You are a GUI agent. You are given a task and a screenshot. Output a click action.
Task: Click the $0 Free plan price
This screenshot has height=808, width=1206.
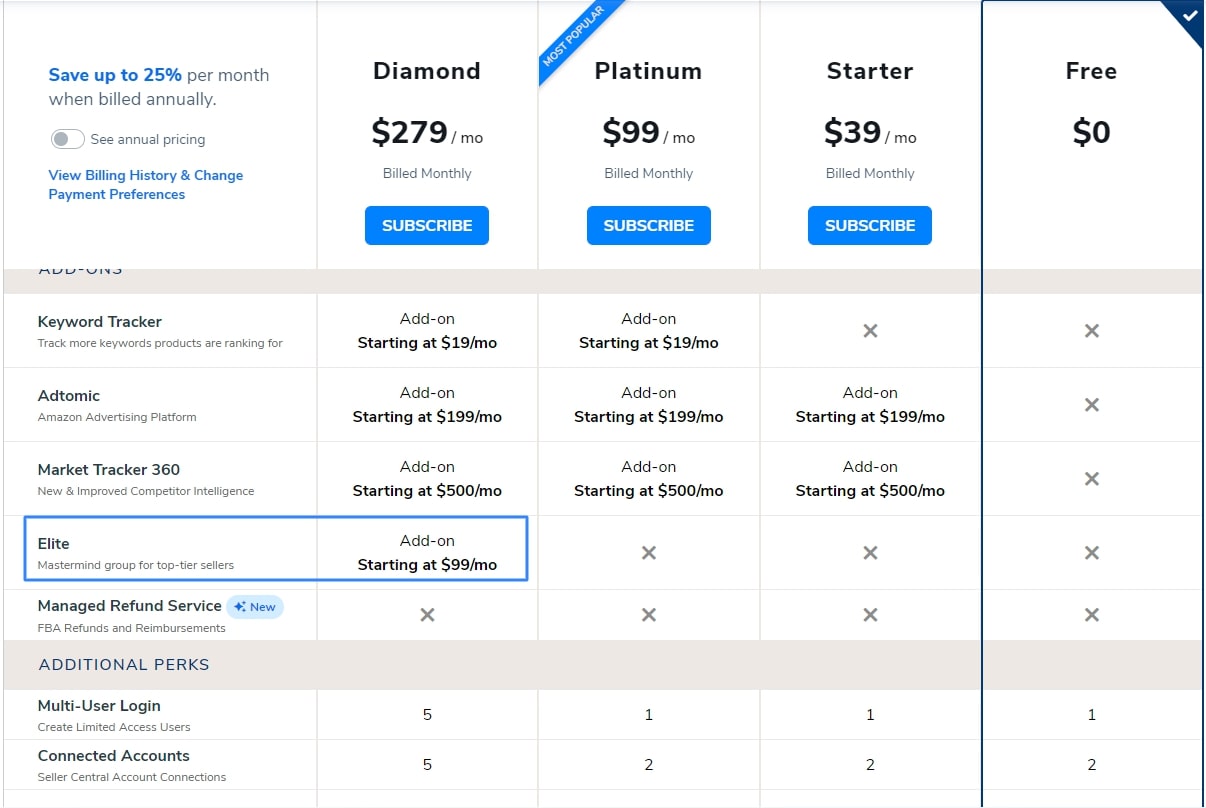pos(1092,132)
